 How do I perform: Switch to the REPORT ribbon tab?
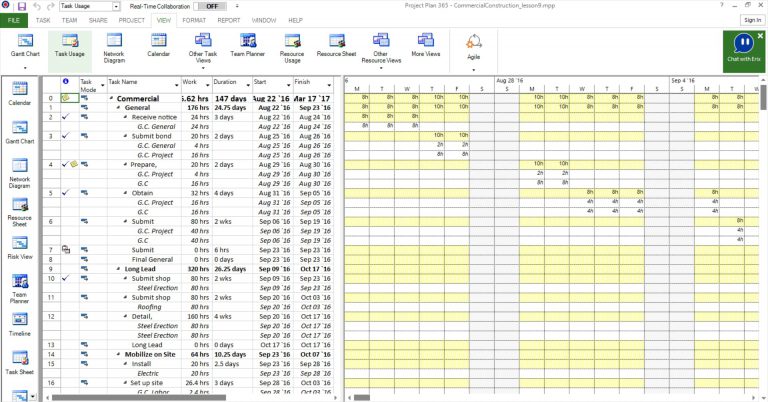(x=229, y=20)
